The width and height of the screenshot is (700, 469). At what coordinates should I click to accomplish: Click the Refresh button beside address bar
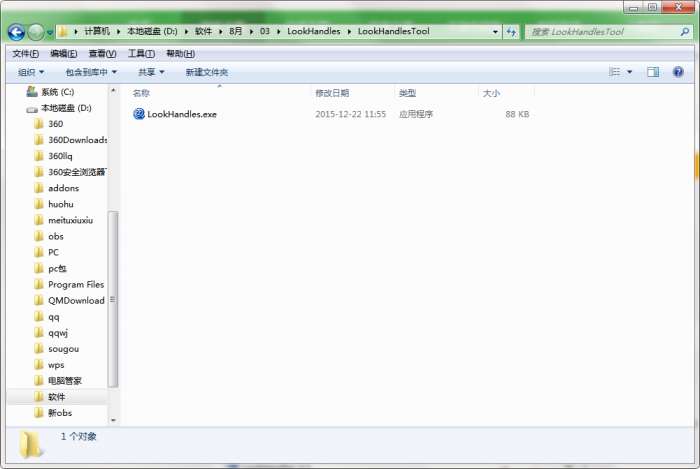coord(511,32)
